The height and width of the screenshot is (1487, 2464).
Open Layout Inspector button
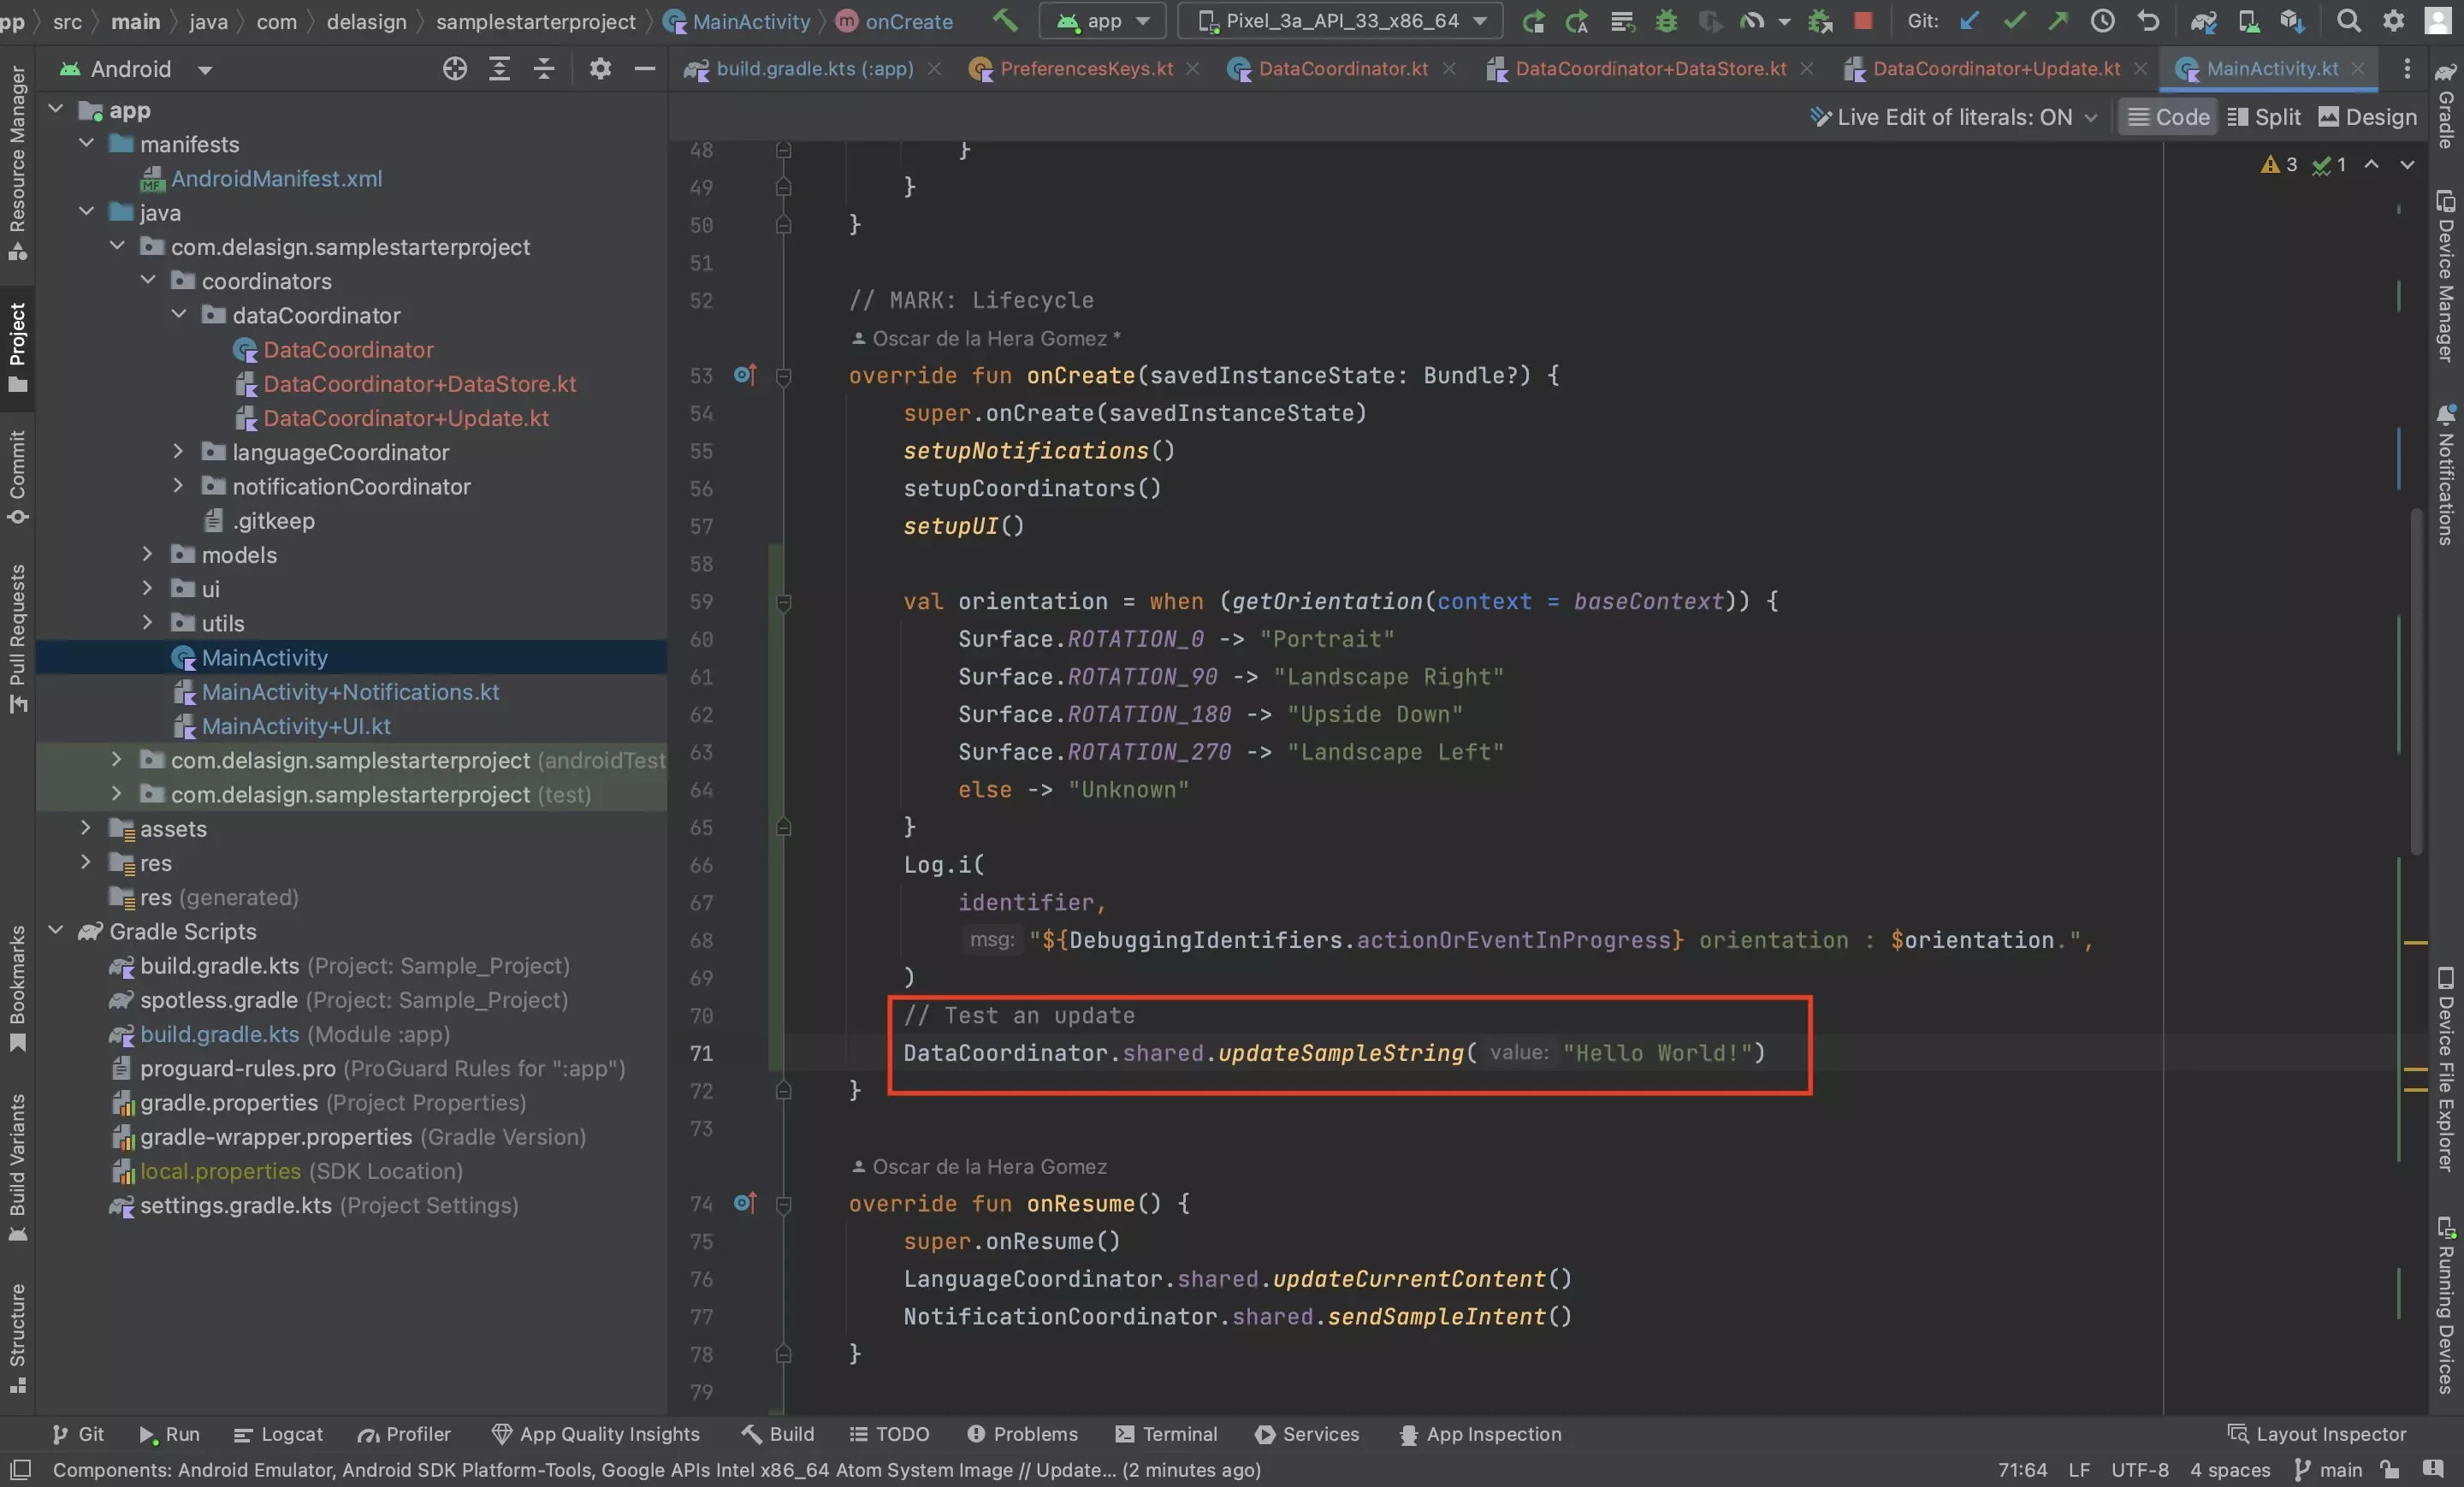coord(2317,1434)
